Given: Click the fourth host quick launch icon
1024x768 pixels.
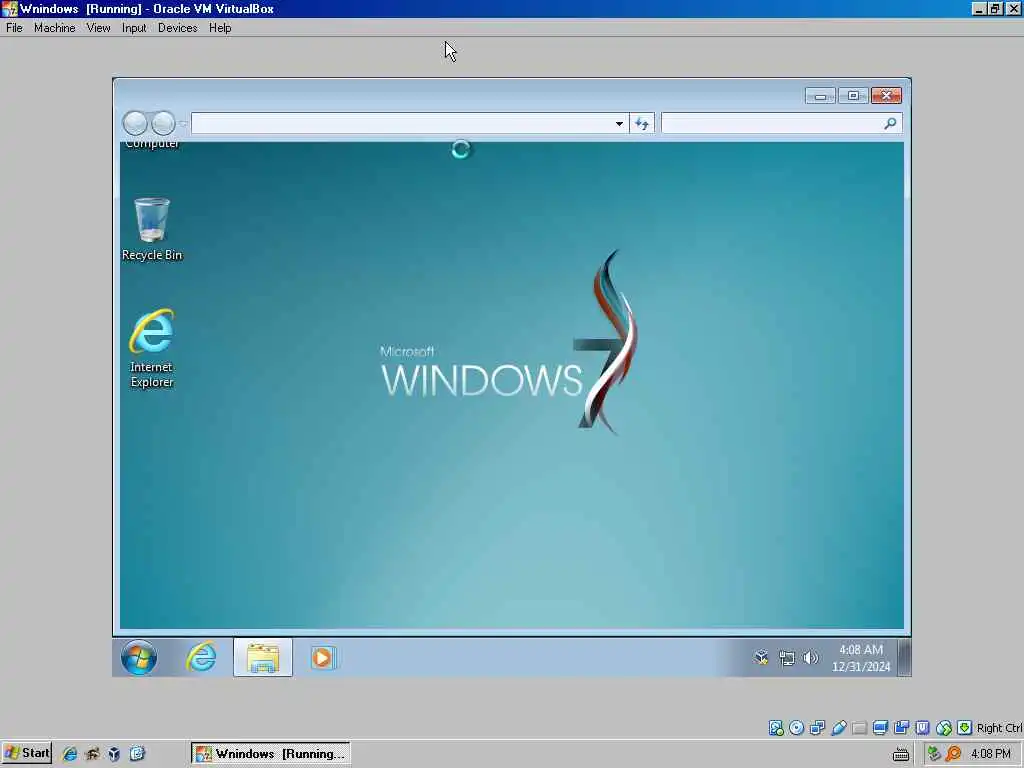Looking at the screenshot, I should (x=137, y=754).
